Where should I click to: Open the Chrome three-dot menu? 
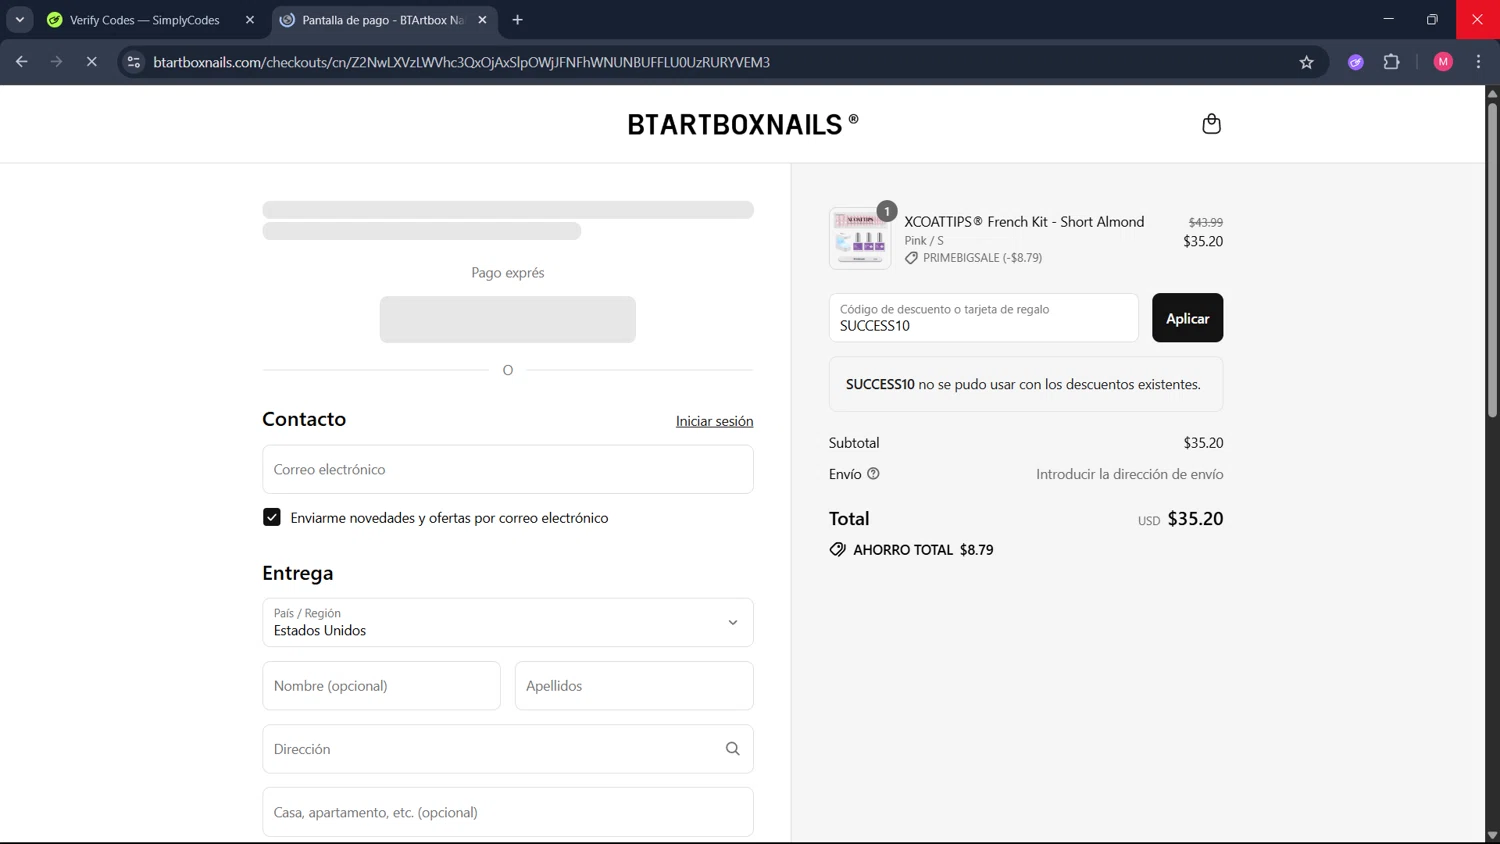pyautogui.click(x=1478, y=62)
